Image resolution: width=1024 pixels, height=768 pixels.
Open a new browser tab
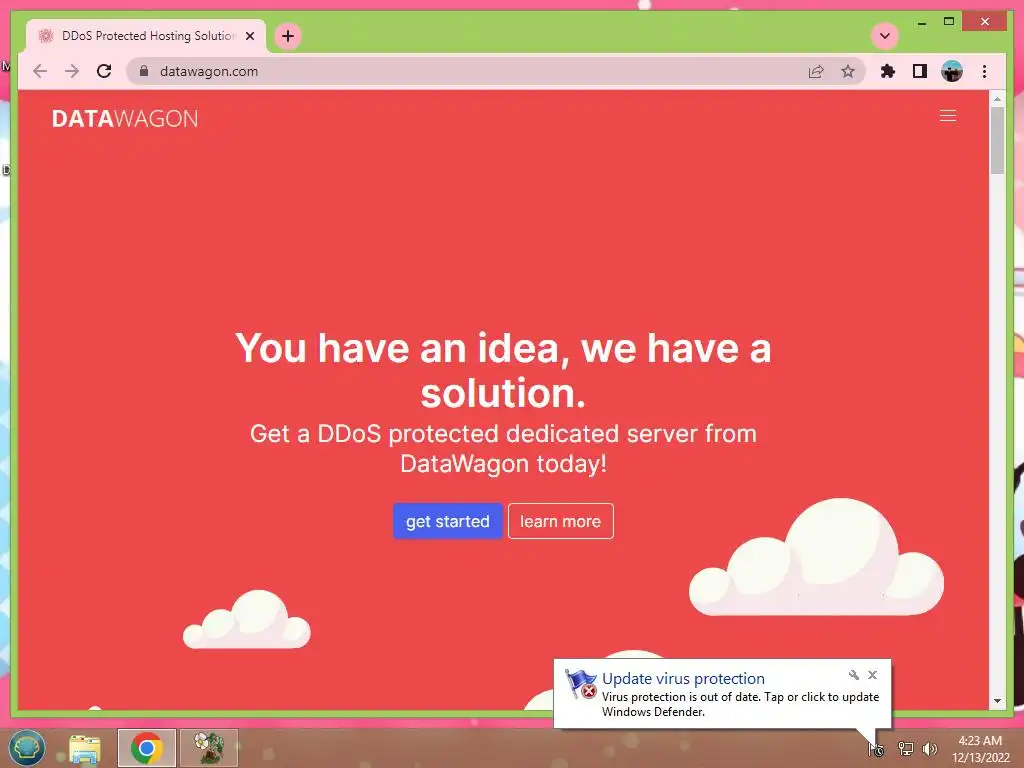coord(288,36)
